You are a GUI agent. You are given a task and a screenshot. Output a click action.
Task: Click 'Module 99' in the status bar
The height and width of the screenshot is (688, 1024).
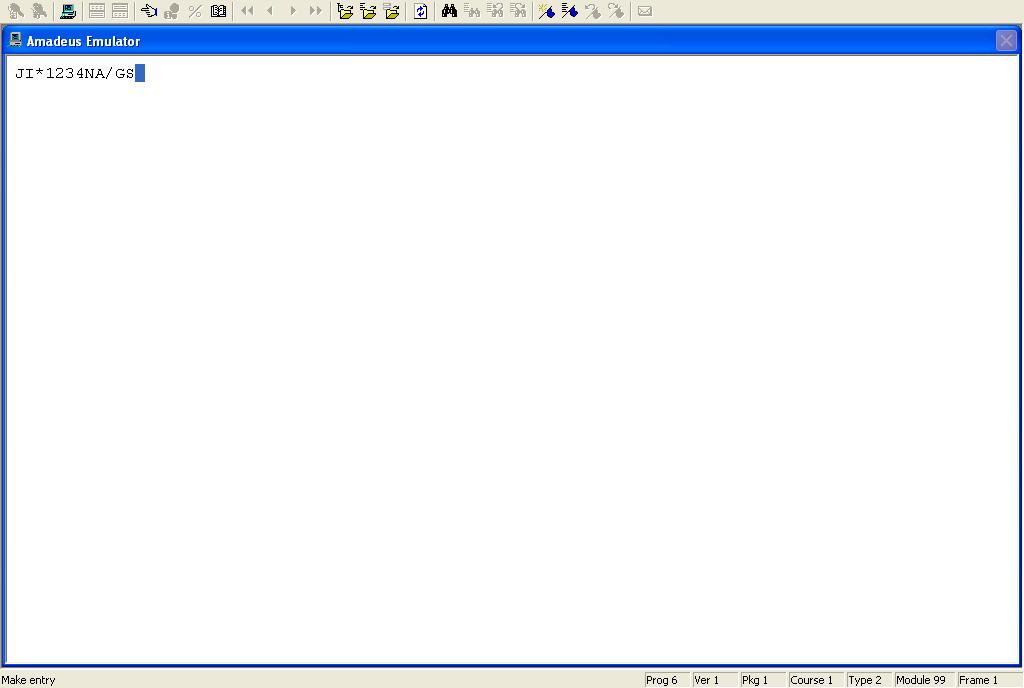click(921, 680)
